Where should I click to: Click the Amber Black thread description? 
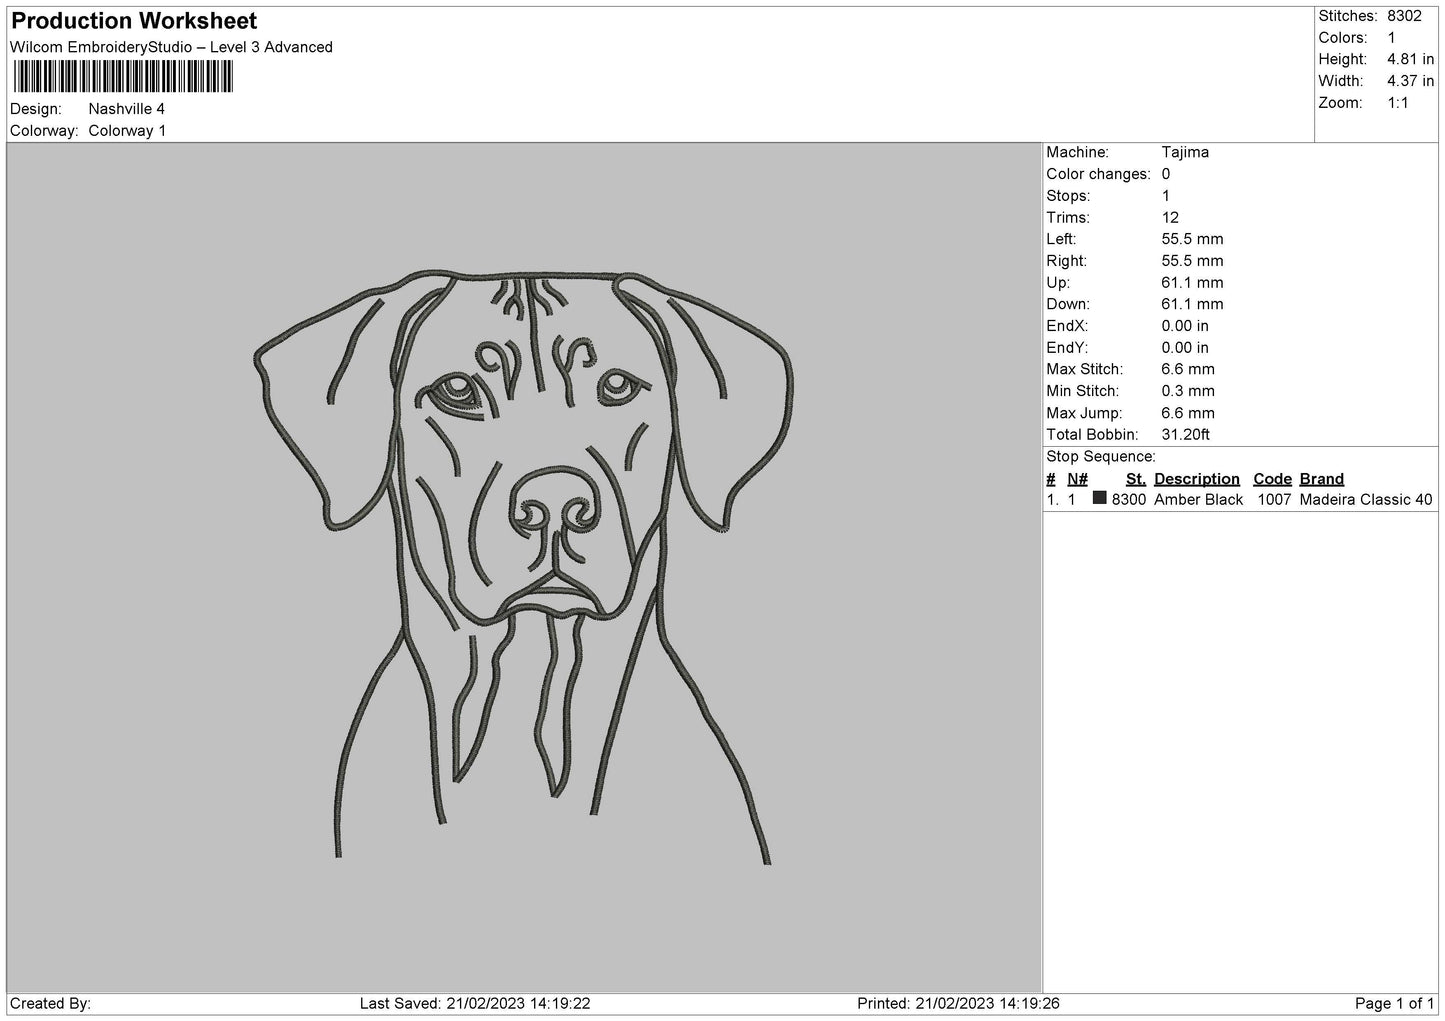pos(1198,500)
